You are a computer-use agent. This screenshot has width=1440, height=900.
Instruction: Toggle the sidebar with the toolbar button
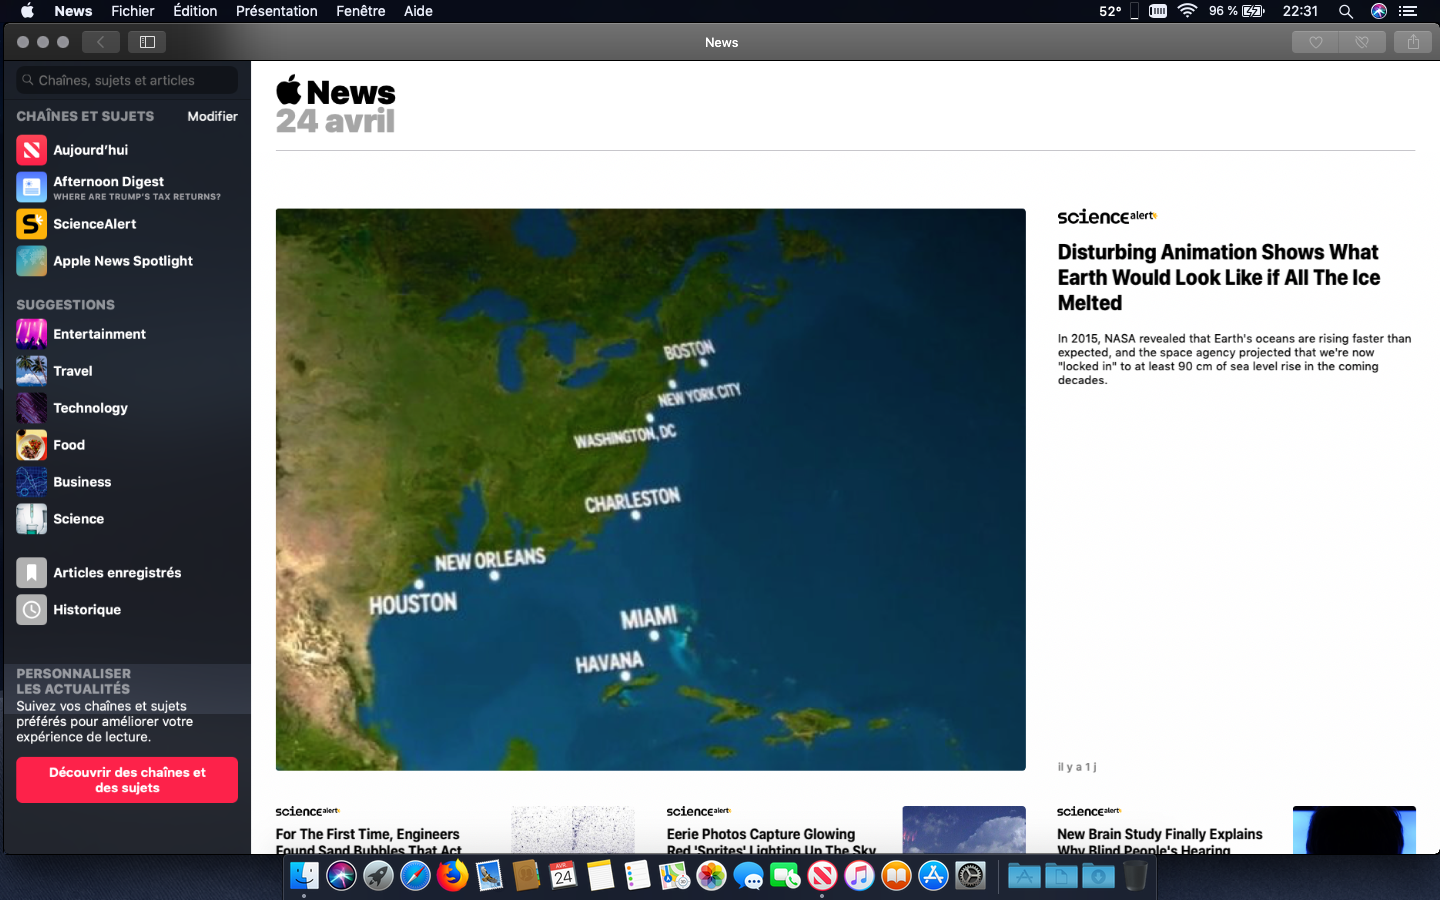coord(147,42)
